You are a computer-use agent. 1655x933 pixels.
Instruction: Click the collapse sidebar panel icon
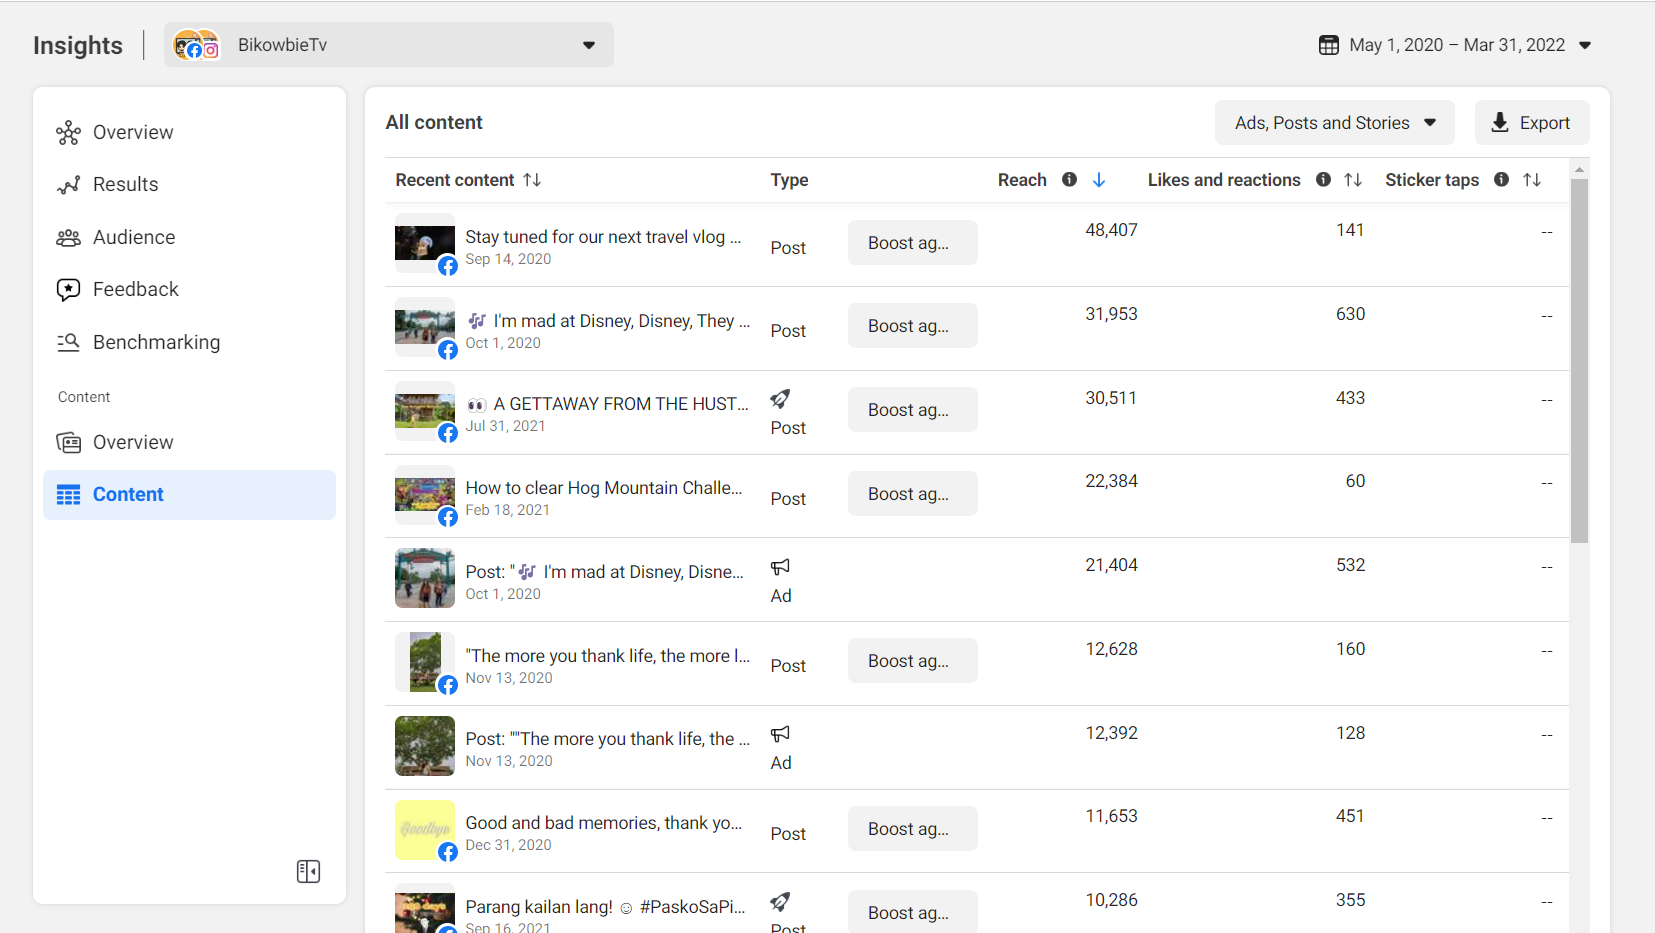tap(308, 872)
